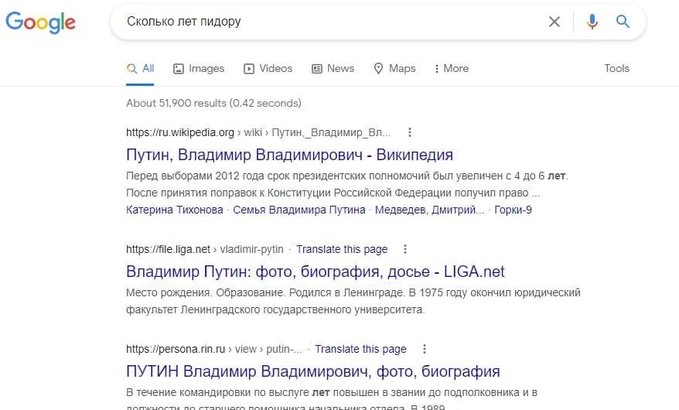Screen dimensions: 679x410
Task: Click Translate this page for file.liga.net
Action: click(342, 249)
